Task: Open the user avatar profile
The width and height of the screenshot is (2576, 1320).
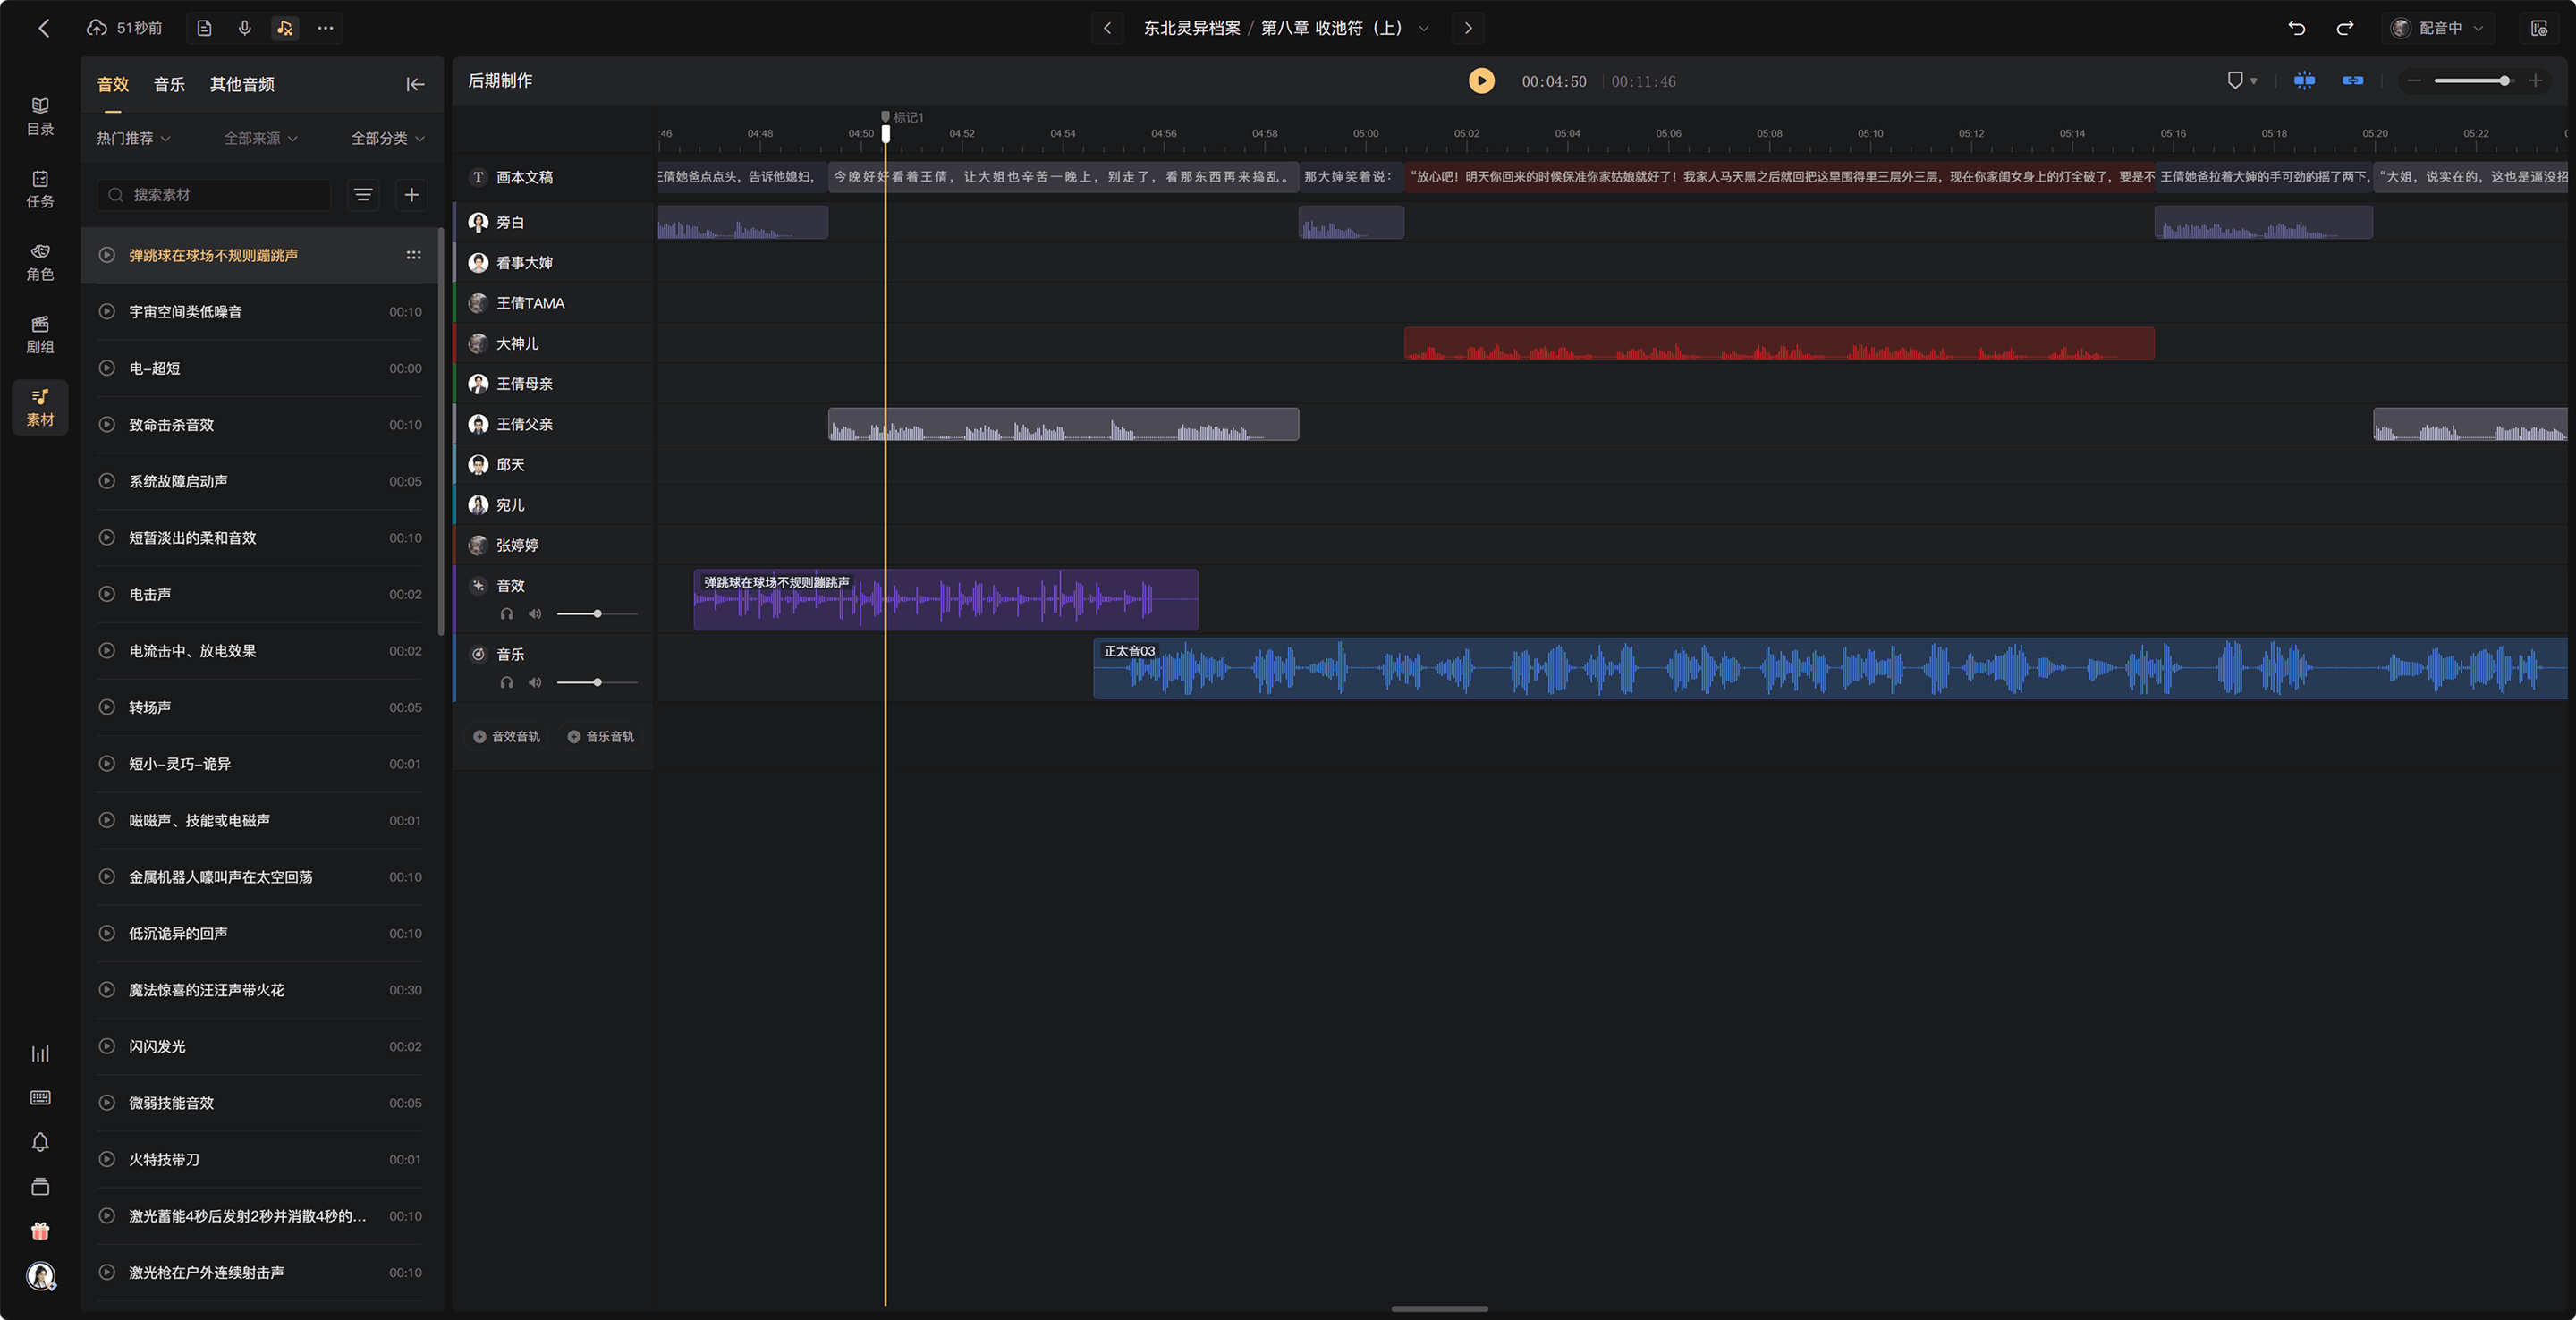Action: coord(40,1276)
